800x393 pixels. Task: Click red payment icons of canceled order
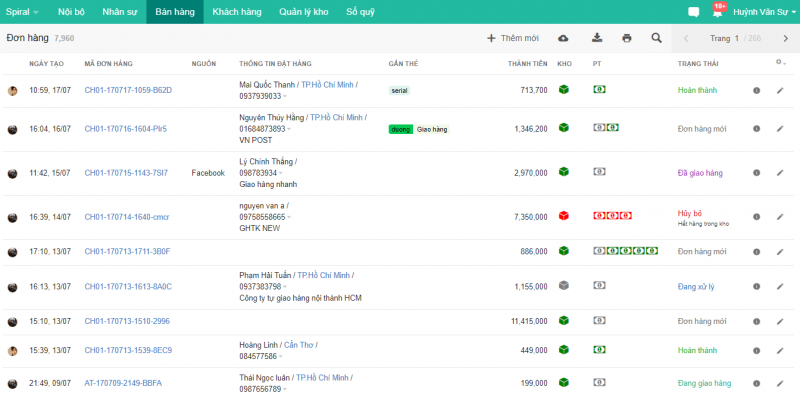point(613,216)
